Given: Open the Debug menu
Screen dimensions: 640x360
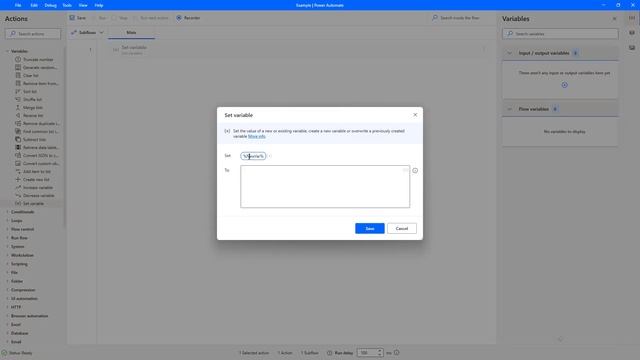Looking at the screenshot, I should (50, 5).
